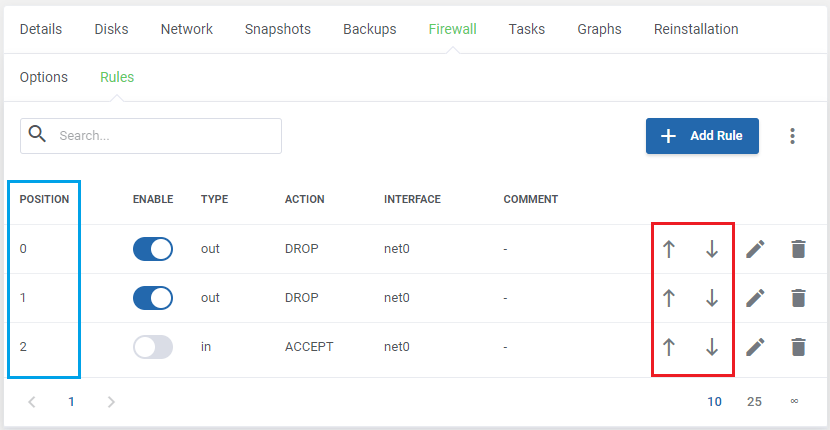
Task: Open the Backups tab
Action: tap(369, 29)
